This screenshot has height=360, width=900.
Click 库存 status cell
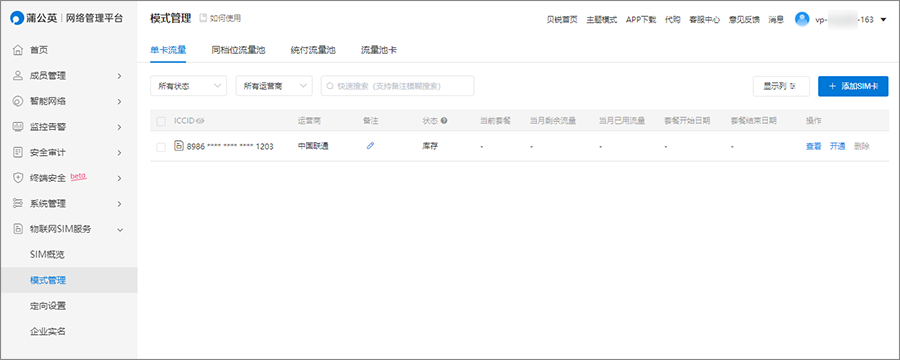(x=430, y=146)
